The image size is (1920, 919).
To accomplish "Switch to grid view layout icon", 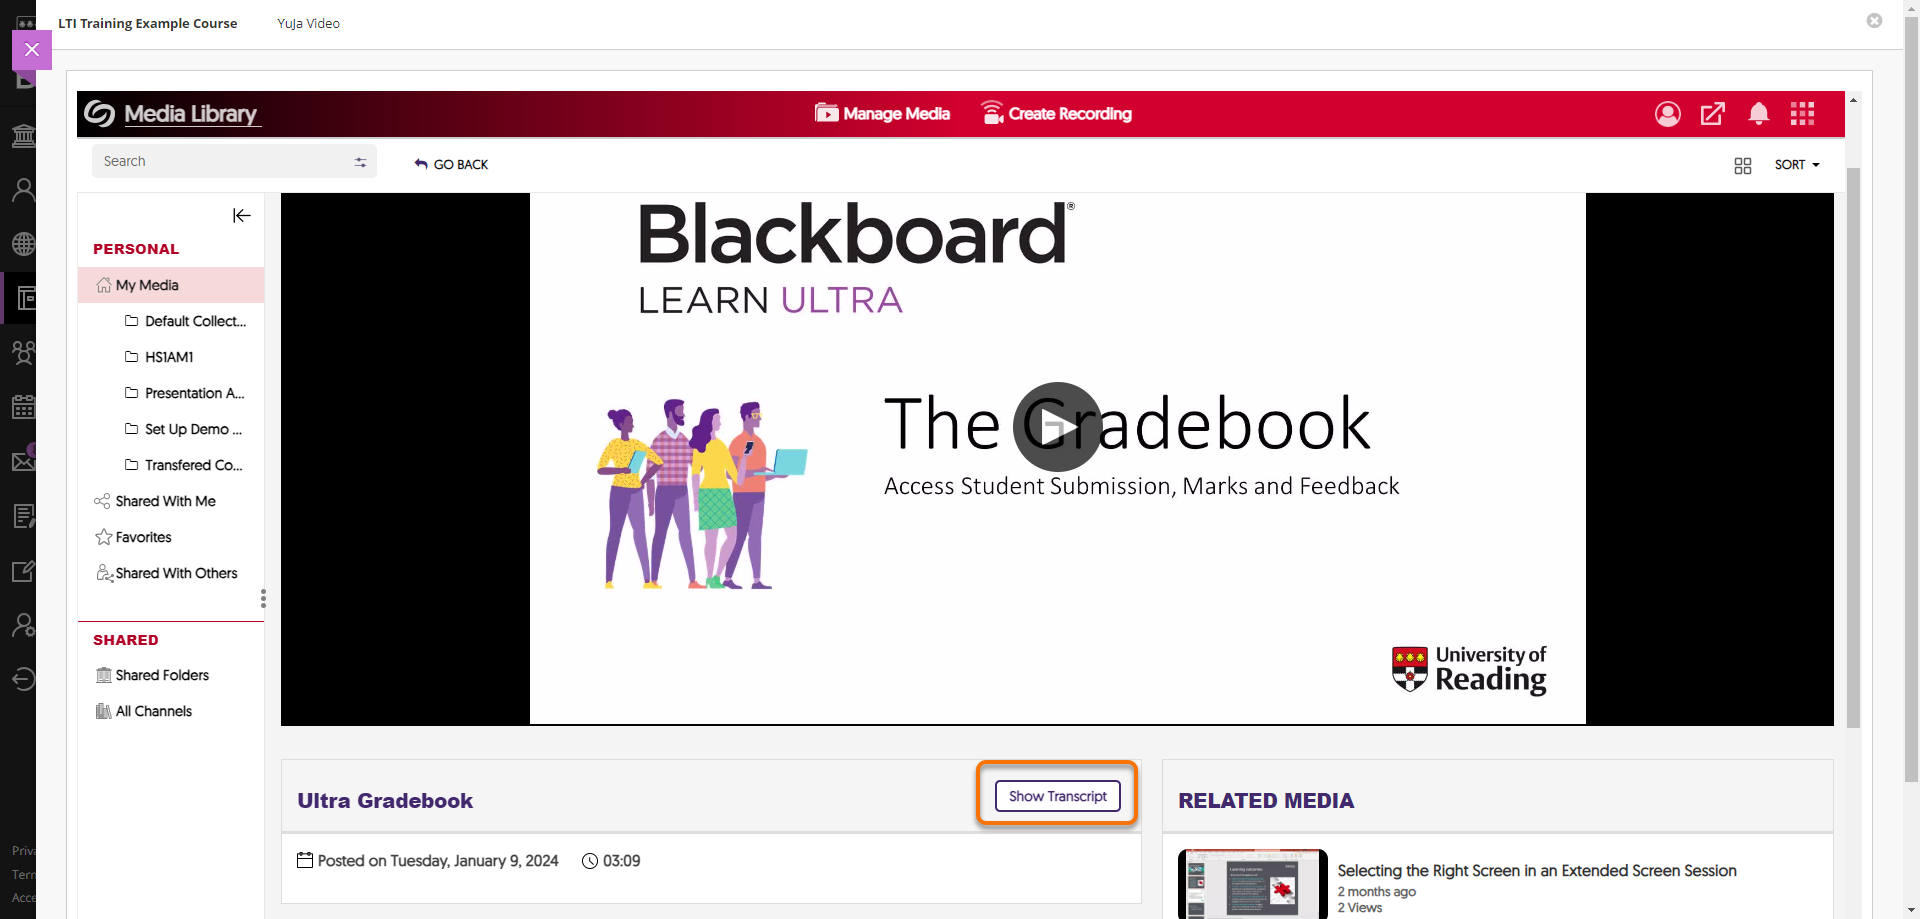I will (x=1742, y=166).
